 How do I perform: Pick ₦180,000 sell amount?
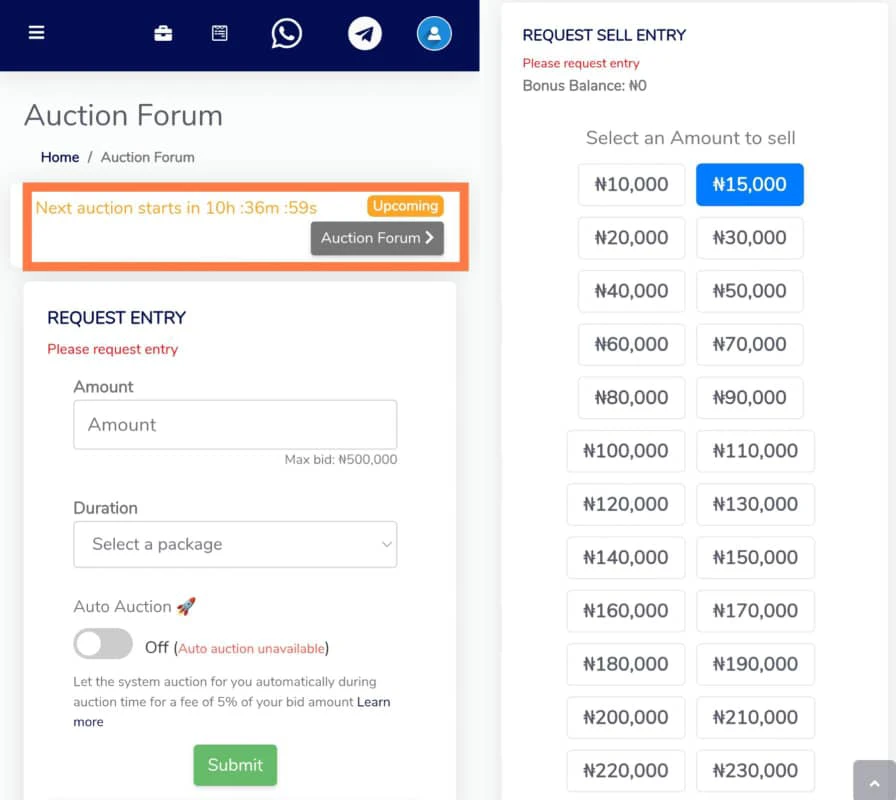(626, 663)
